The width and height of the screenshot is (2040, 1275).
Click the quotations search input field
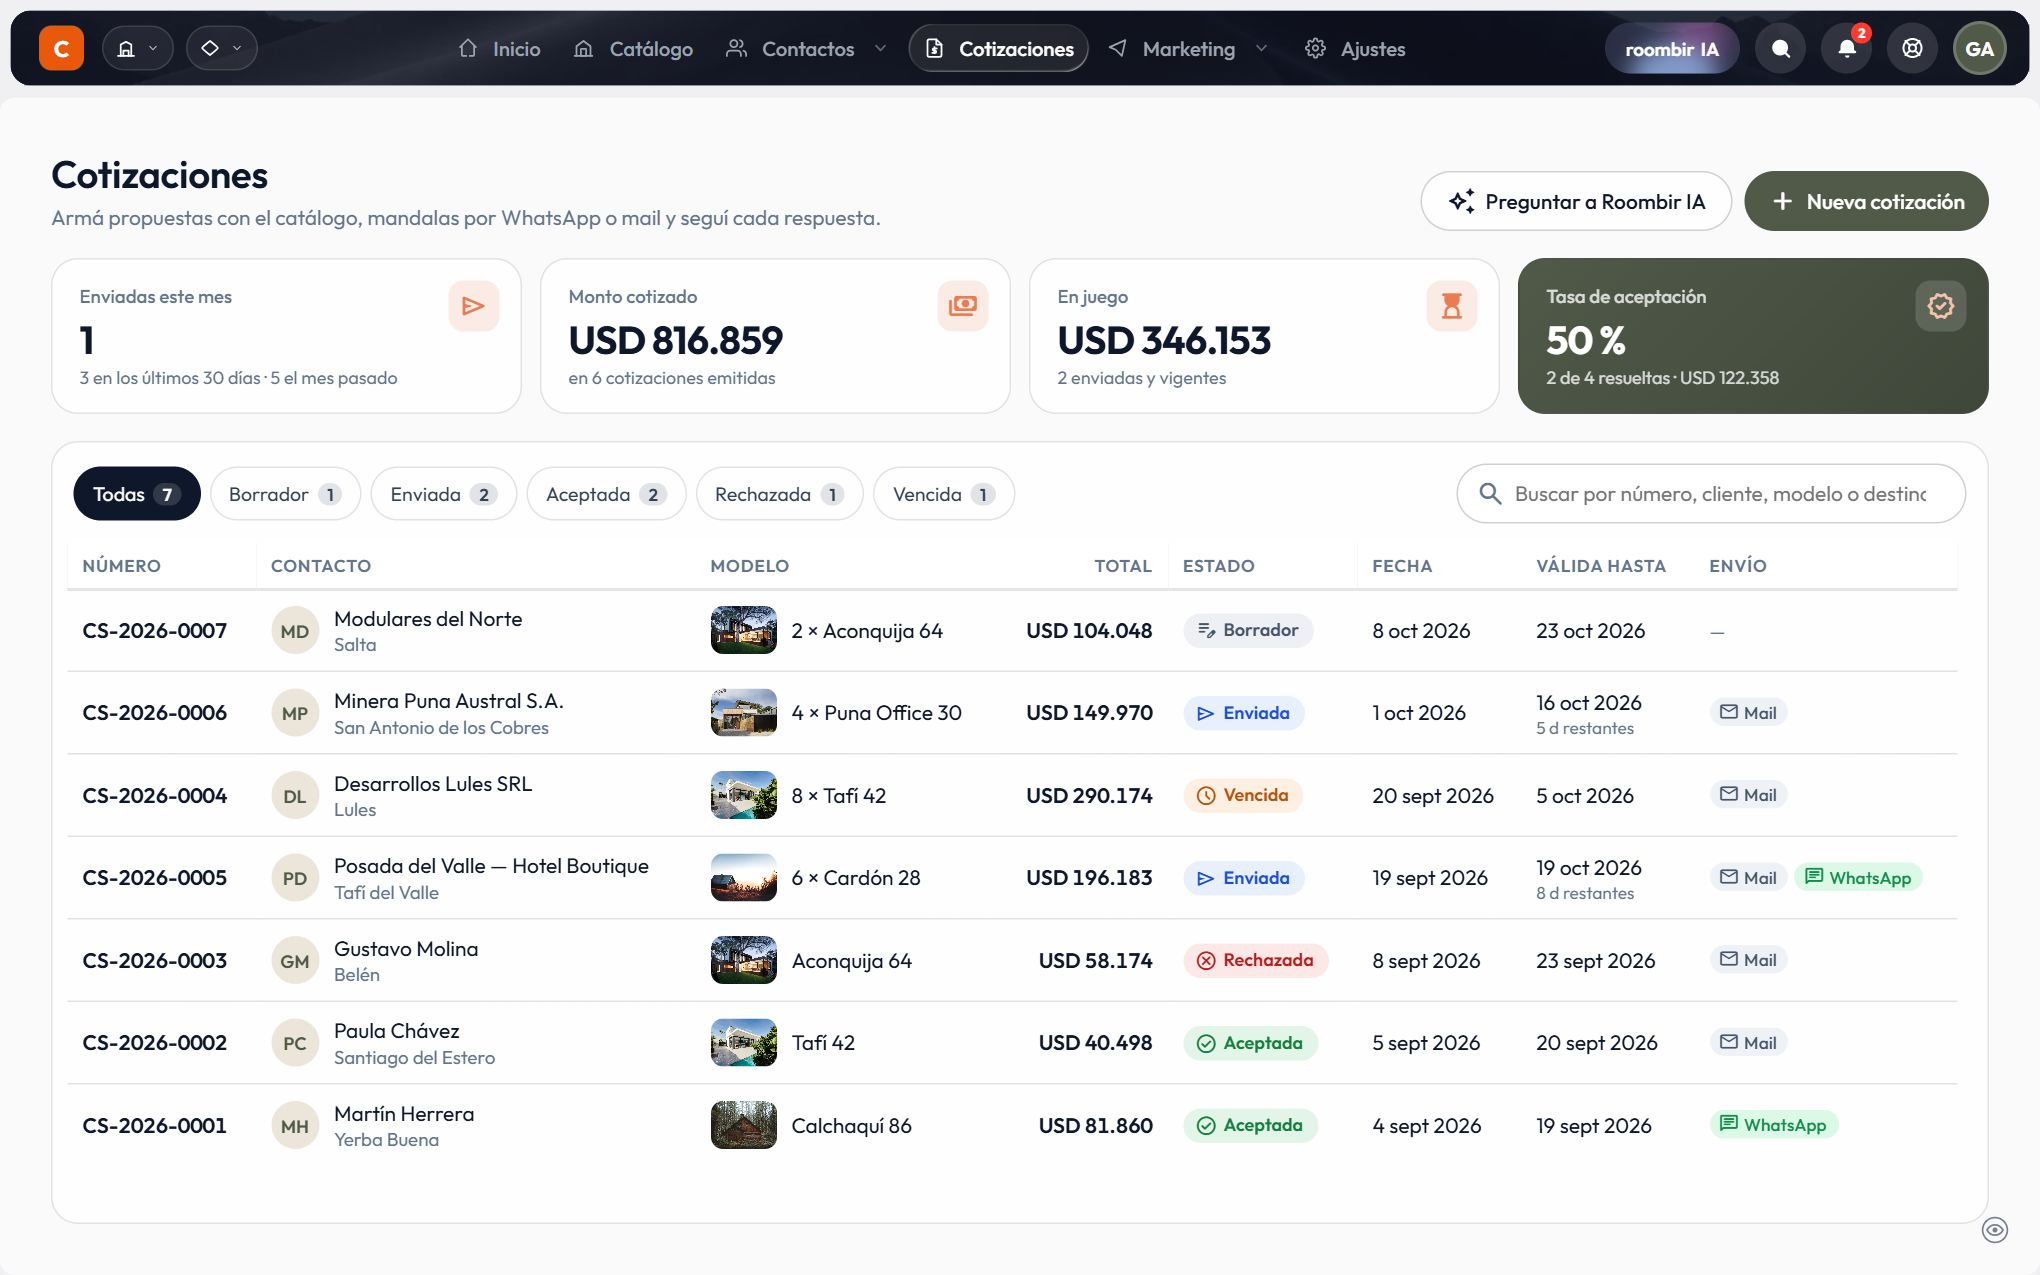point(1711,493)
